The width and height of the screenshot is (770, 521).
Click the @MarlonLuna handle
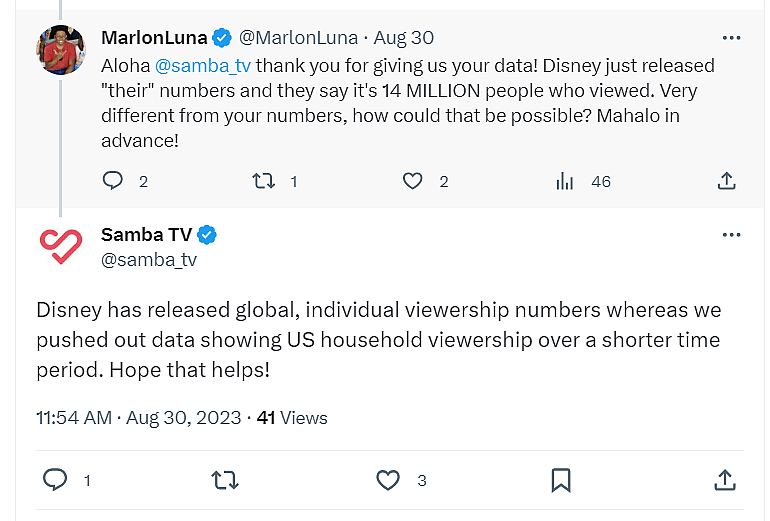point(299,38)
